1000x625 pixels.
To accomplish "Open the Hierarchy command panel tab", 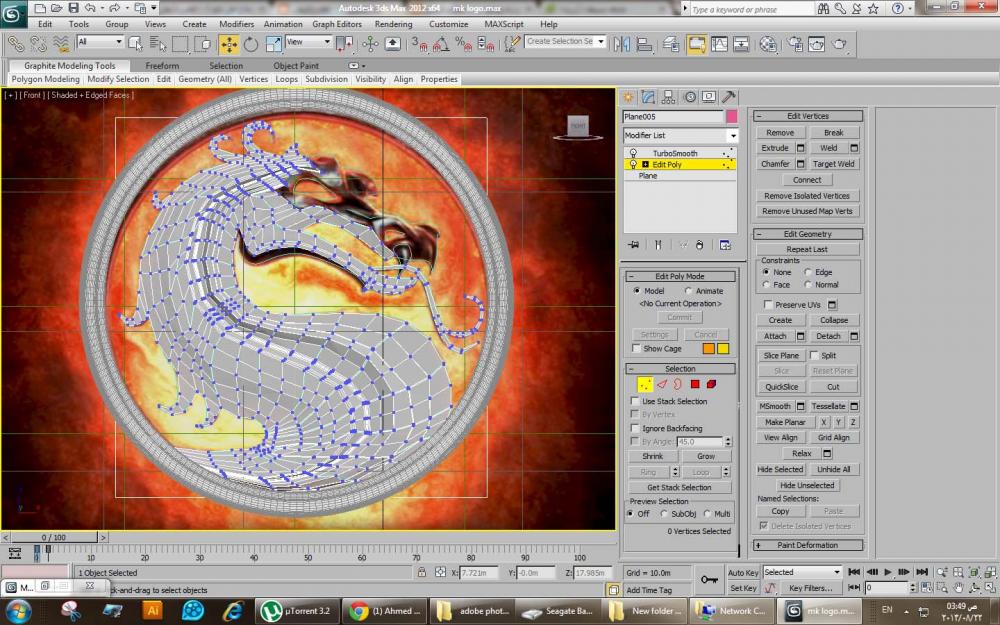I will click(x=668, y=97).
